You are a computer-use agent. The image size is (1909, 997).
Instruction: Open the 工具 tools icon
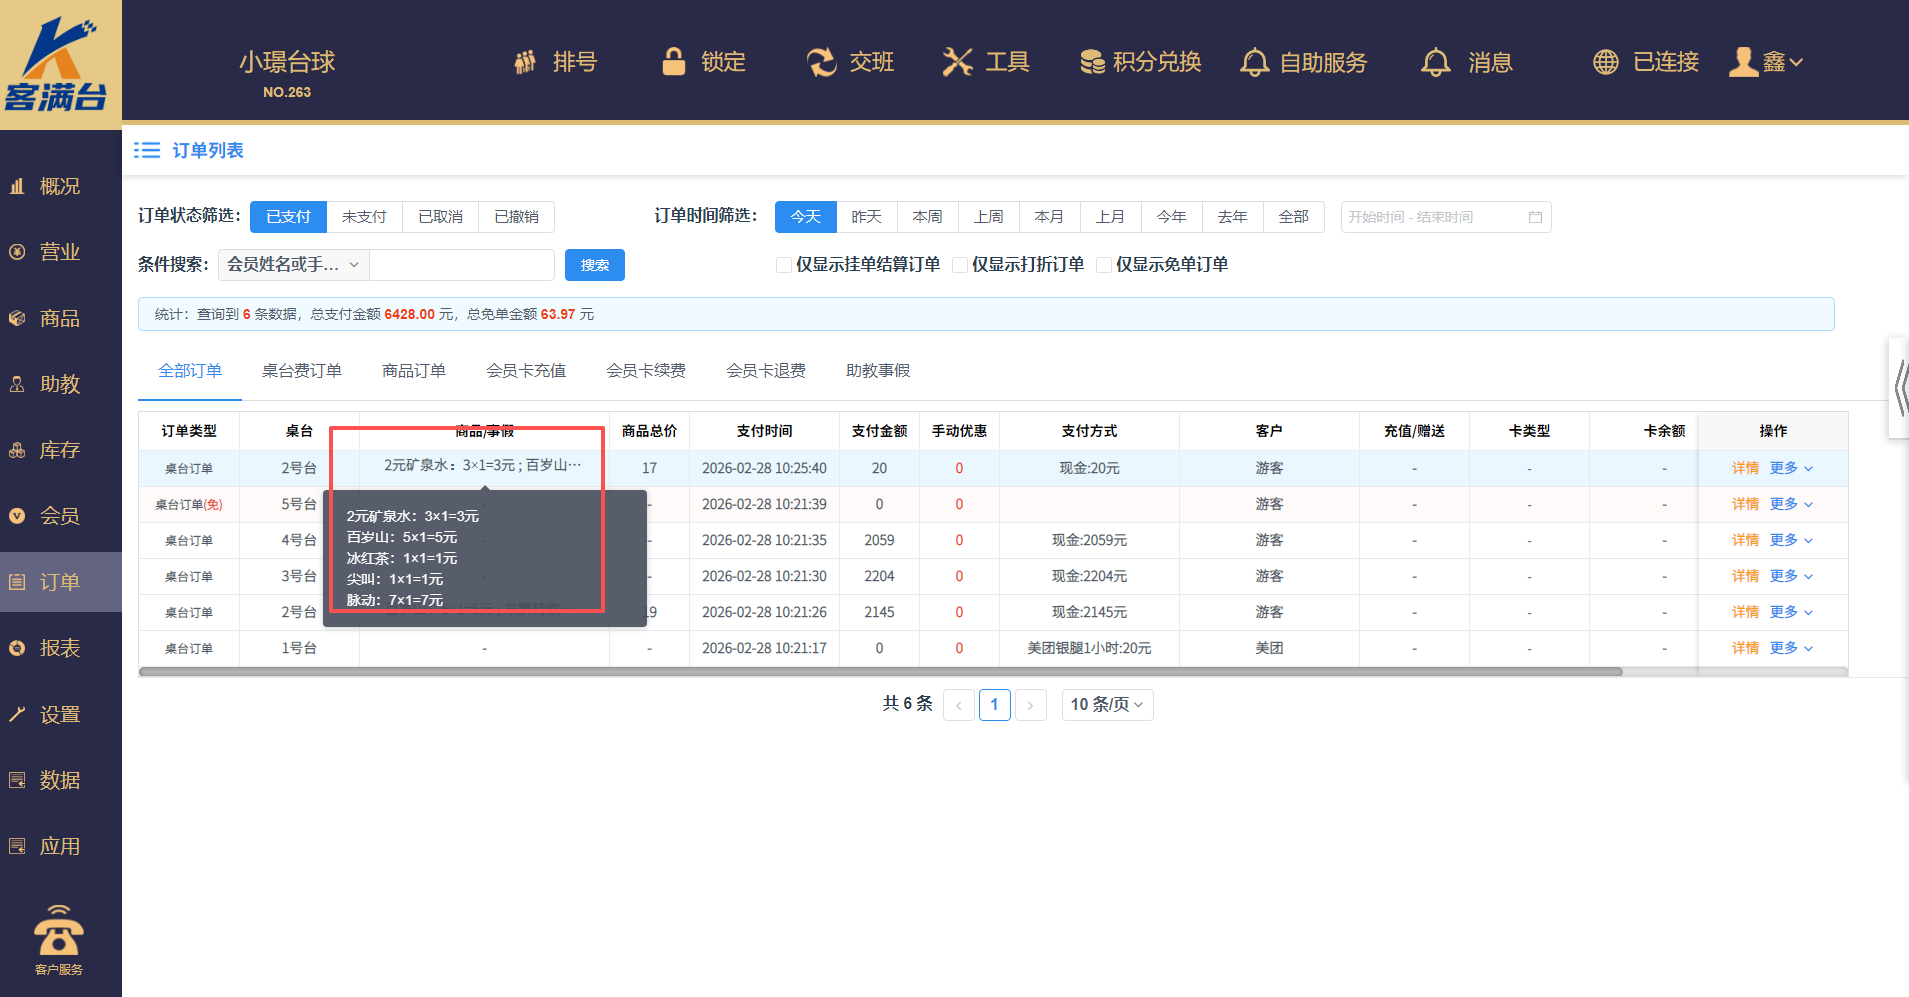[957, 62]
